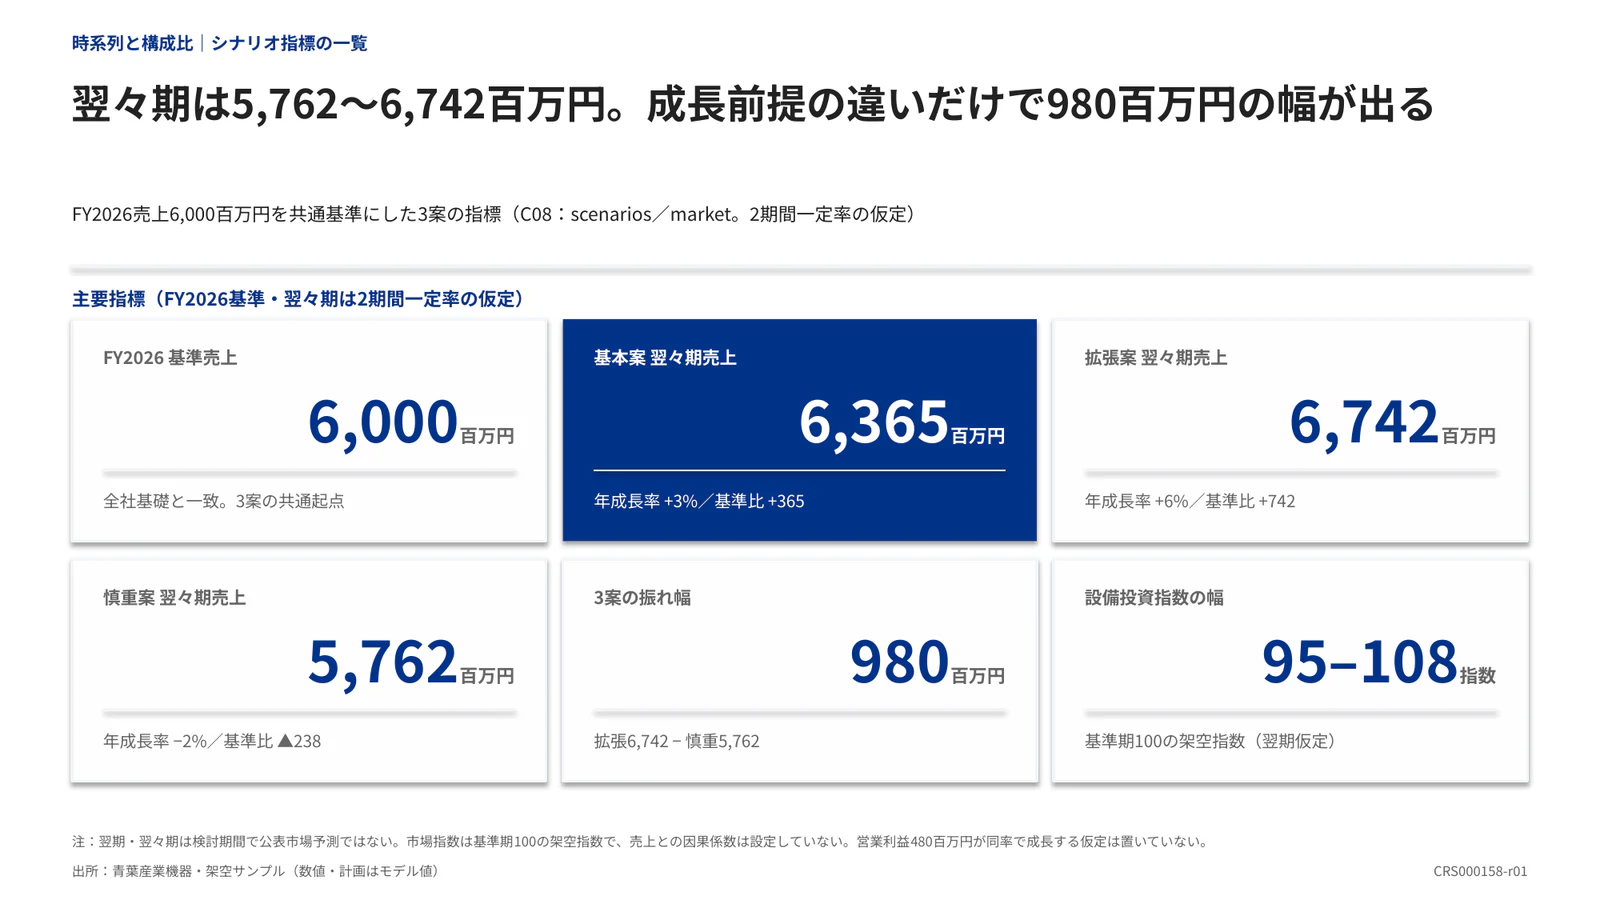Select the large 6,365 figure in the 基本案 card
Image resolution: width=1600 pixels, height=900 pixels.
(873, 421)
